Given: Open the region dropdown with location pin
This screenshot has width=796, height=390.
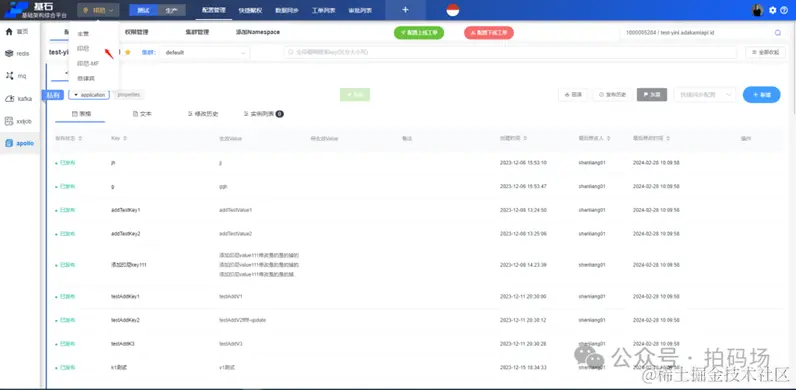Looking at the screenshot, I should click(x=98, y=10).
